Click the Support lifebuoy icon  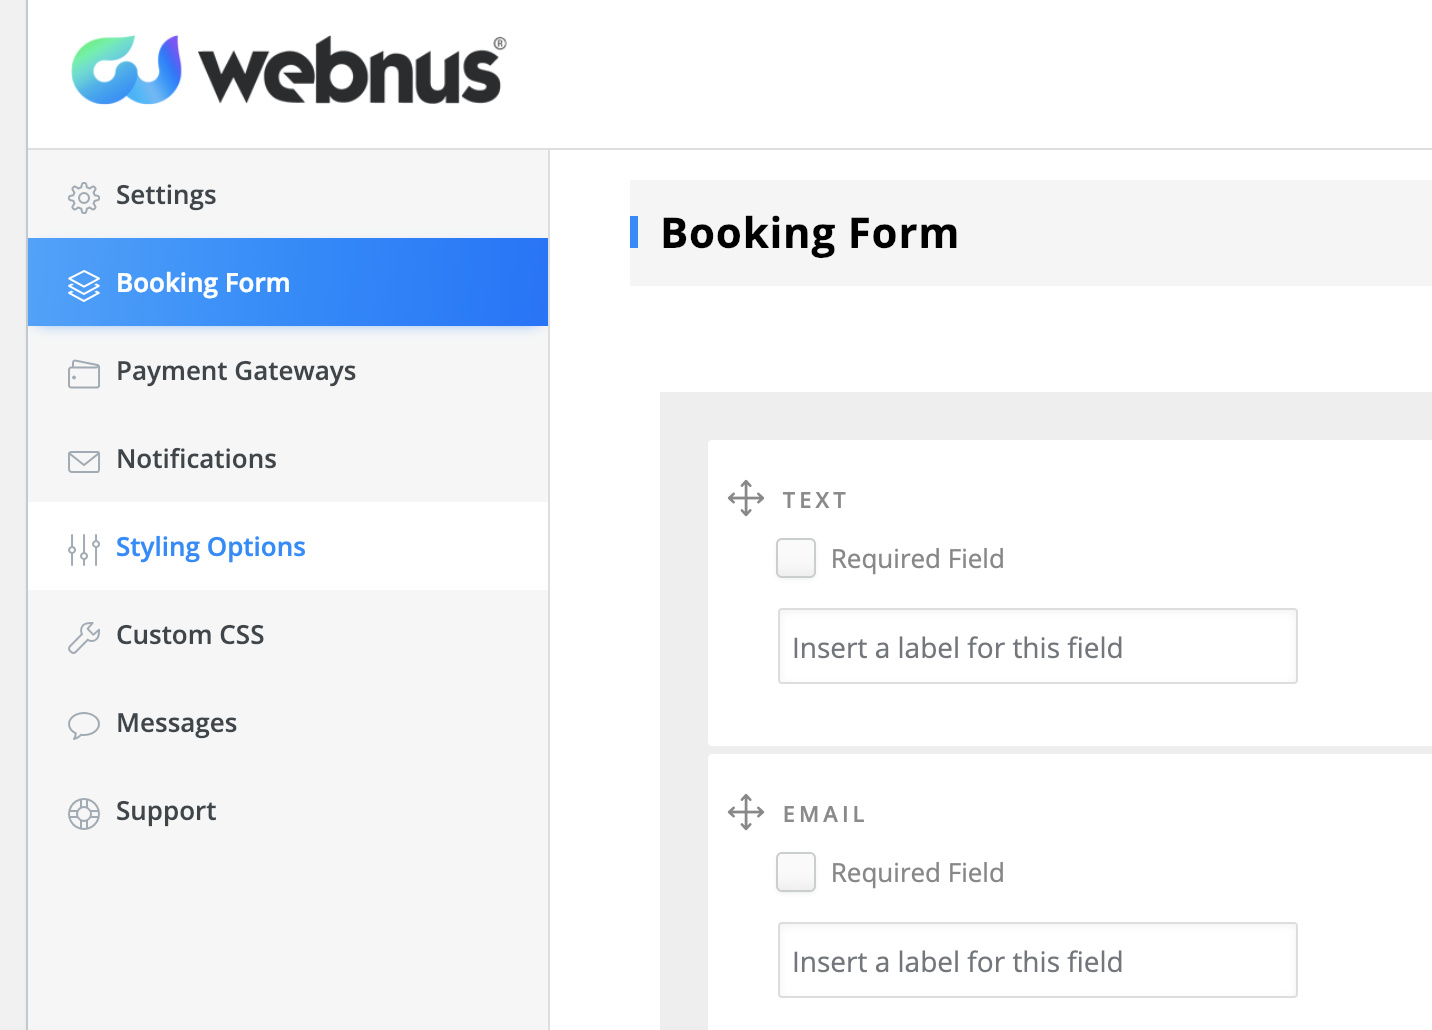[x=84, y=813]
